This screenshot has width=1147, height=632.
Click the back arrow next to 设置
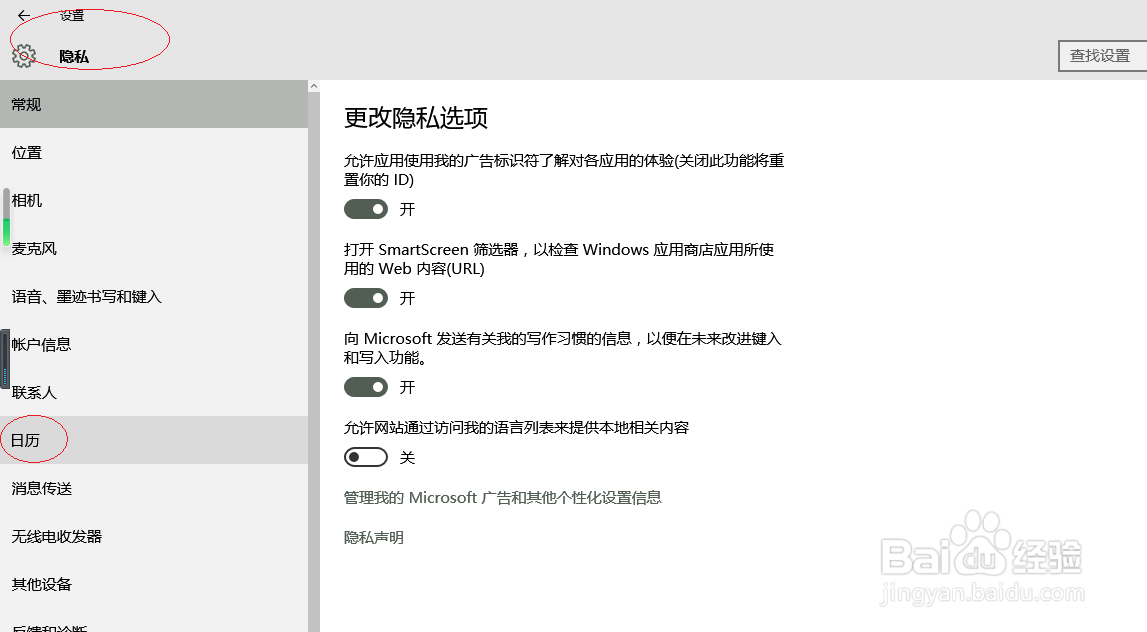point(24,15)
